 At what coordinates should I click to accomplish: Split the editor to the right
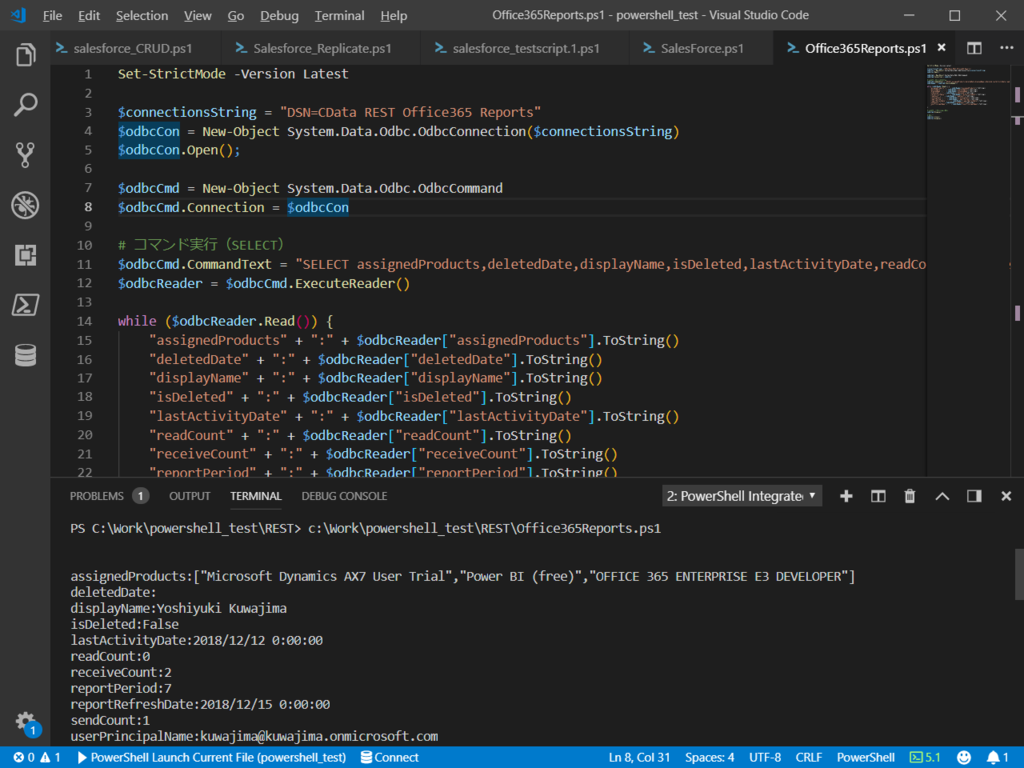(974, 48)
